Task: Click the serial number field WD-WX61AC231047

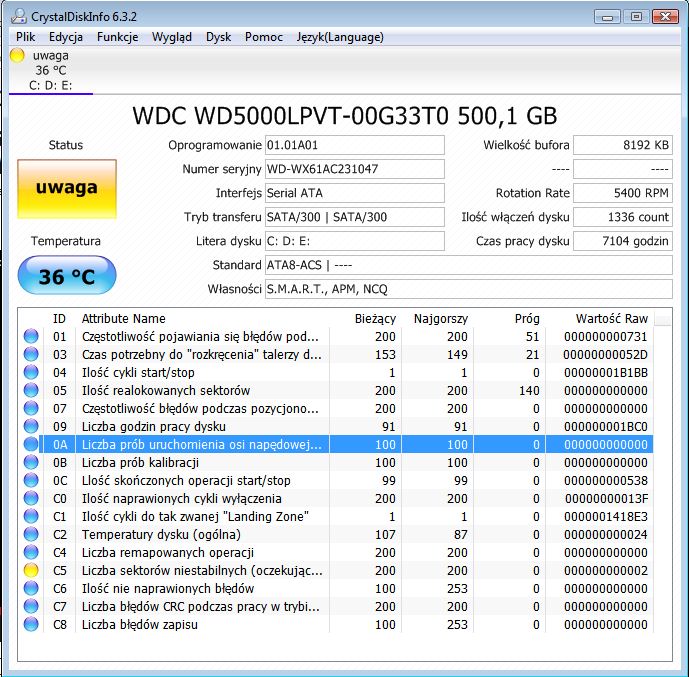Action: (355, 169)
